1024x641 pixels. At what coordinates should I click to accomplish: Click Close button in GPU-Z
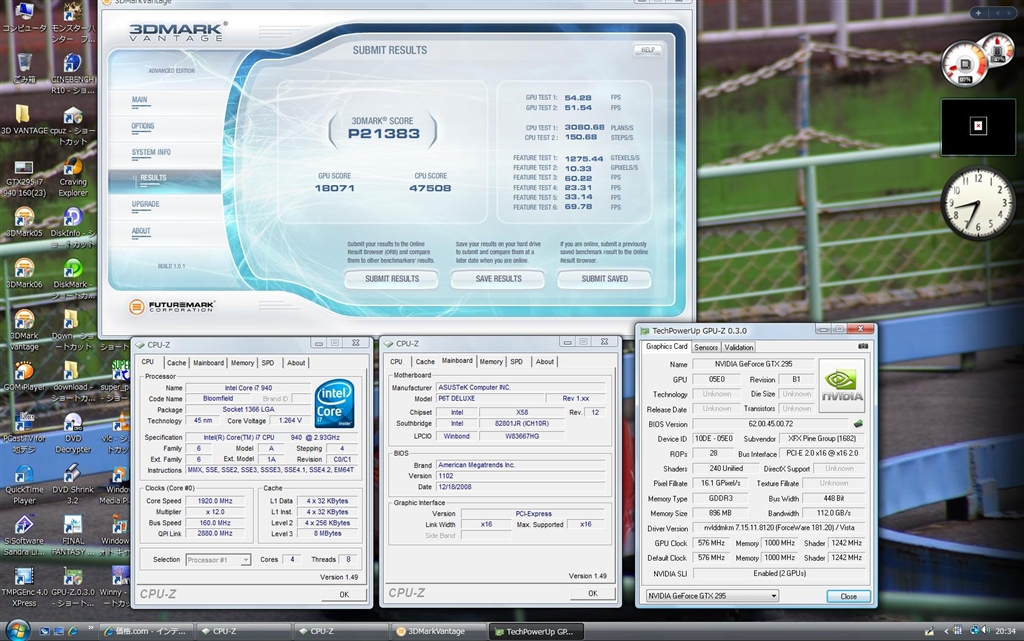(848, 597)
